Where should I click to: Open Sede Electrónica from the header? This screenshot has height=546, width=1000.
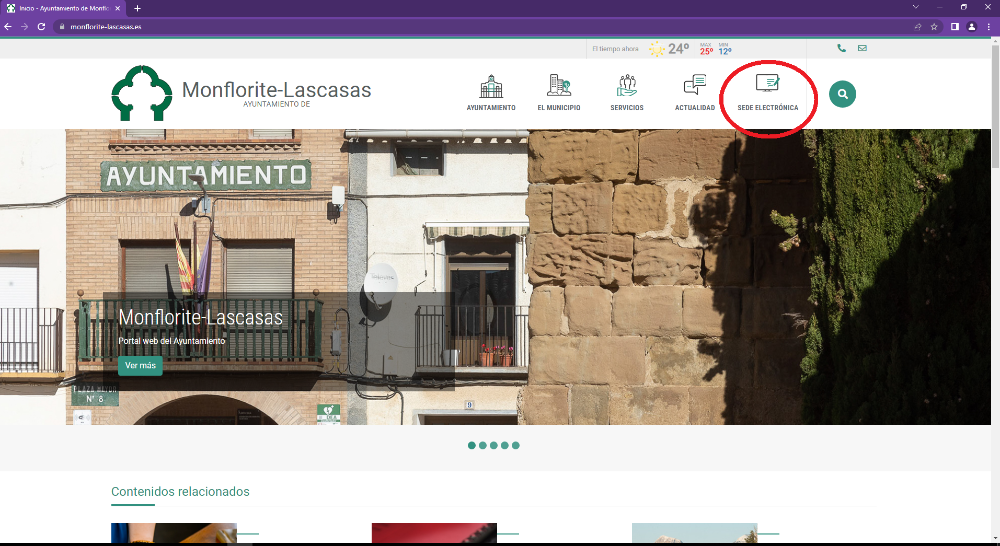[x=767, y=87]
